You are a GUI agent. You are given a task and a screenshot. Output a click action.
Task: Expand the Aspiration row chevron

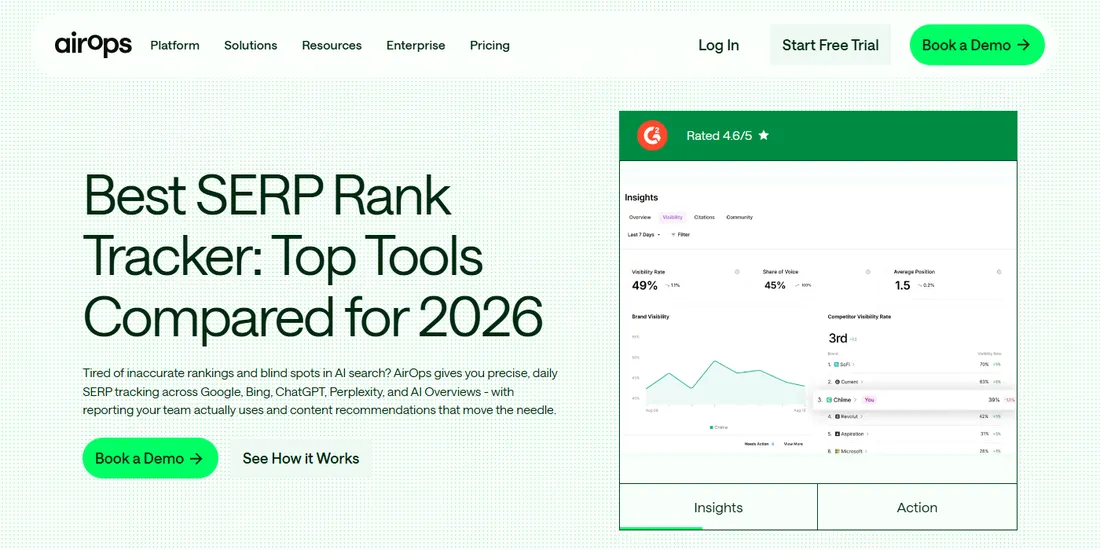(868, 434)
